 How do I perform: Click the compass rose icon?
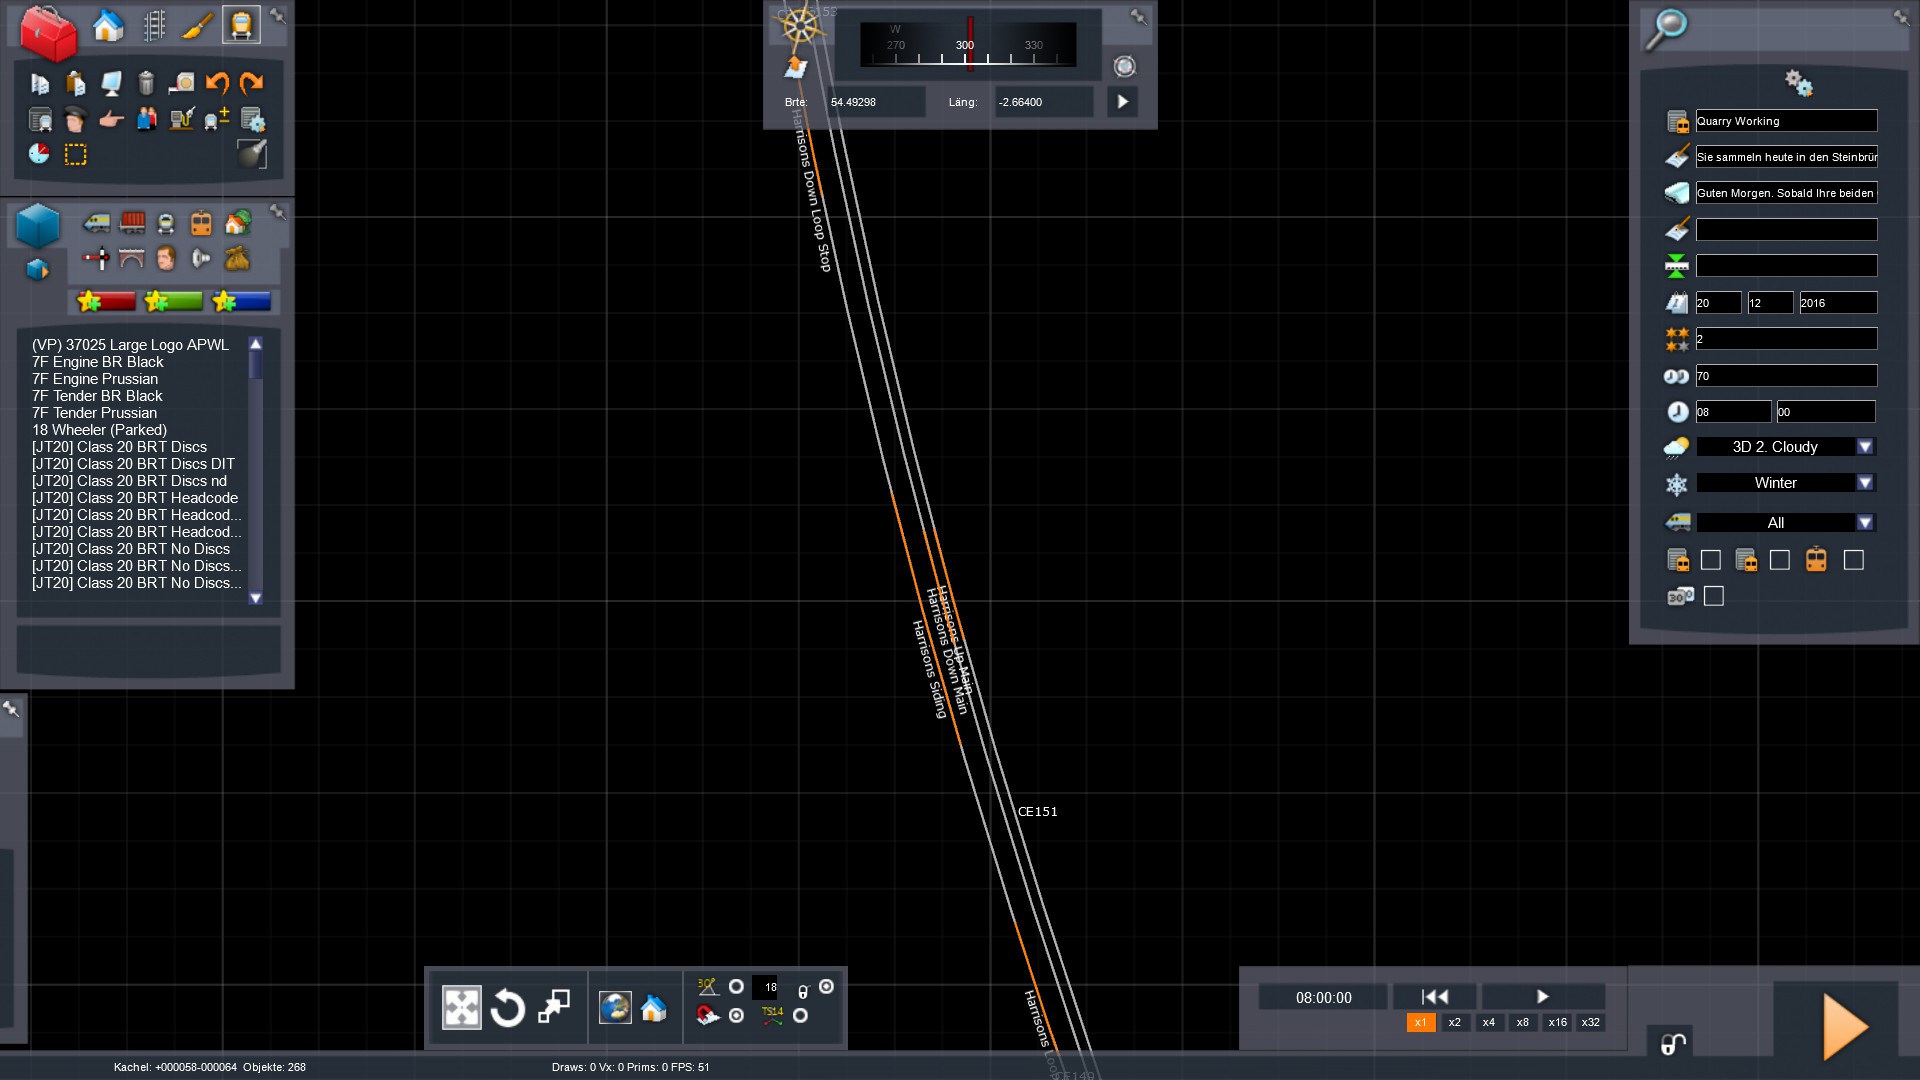(800, 26)
